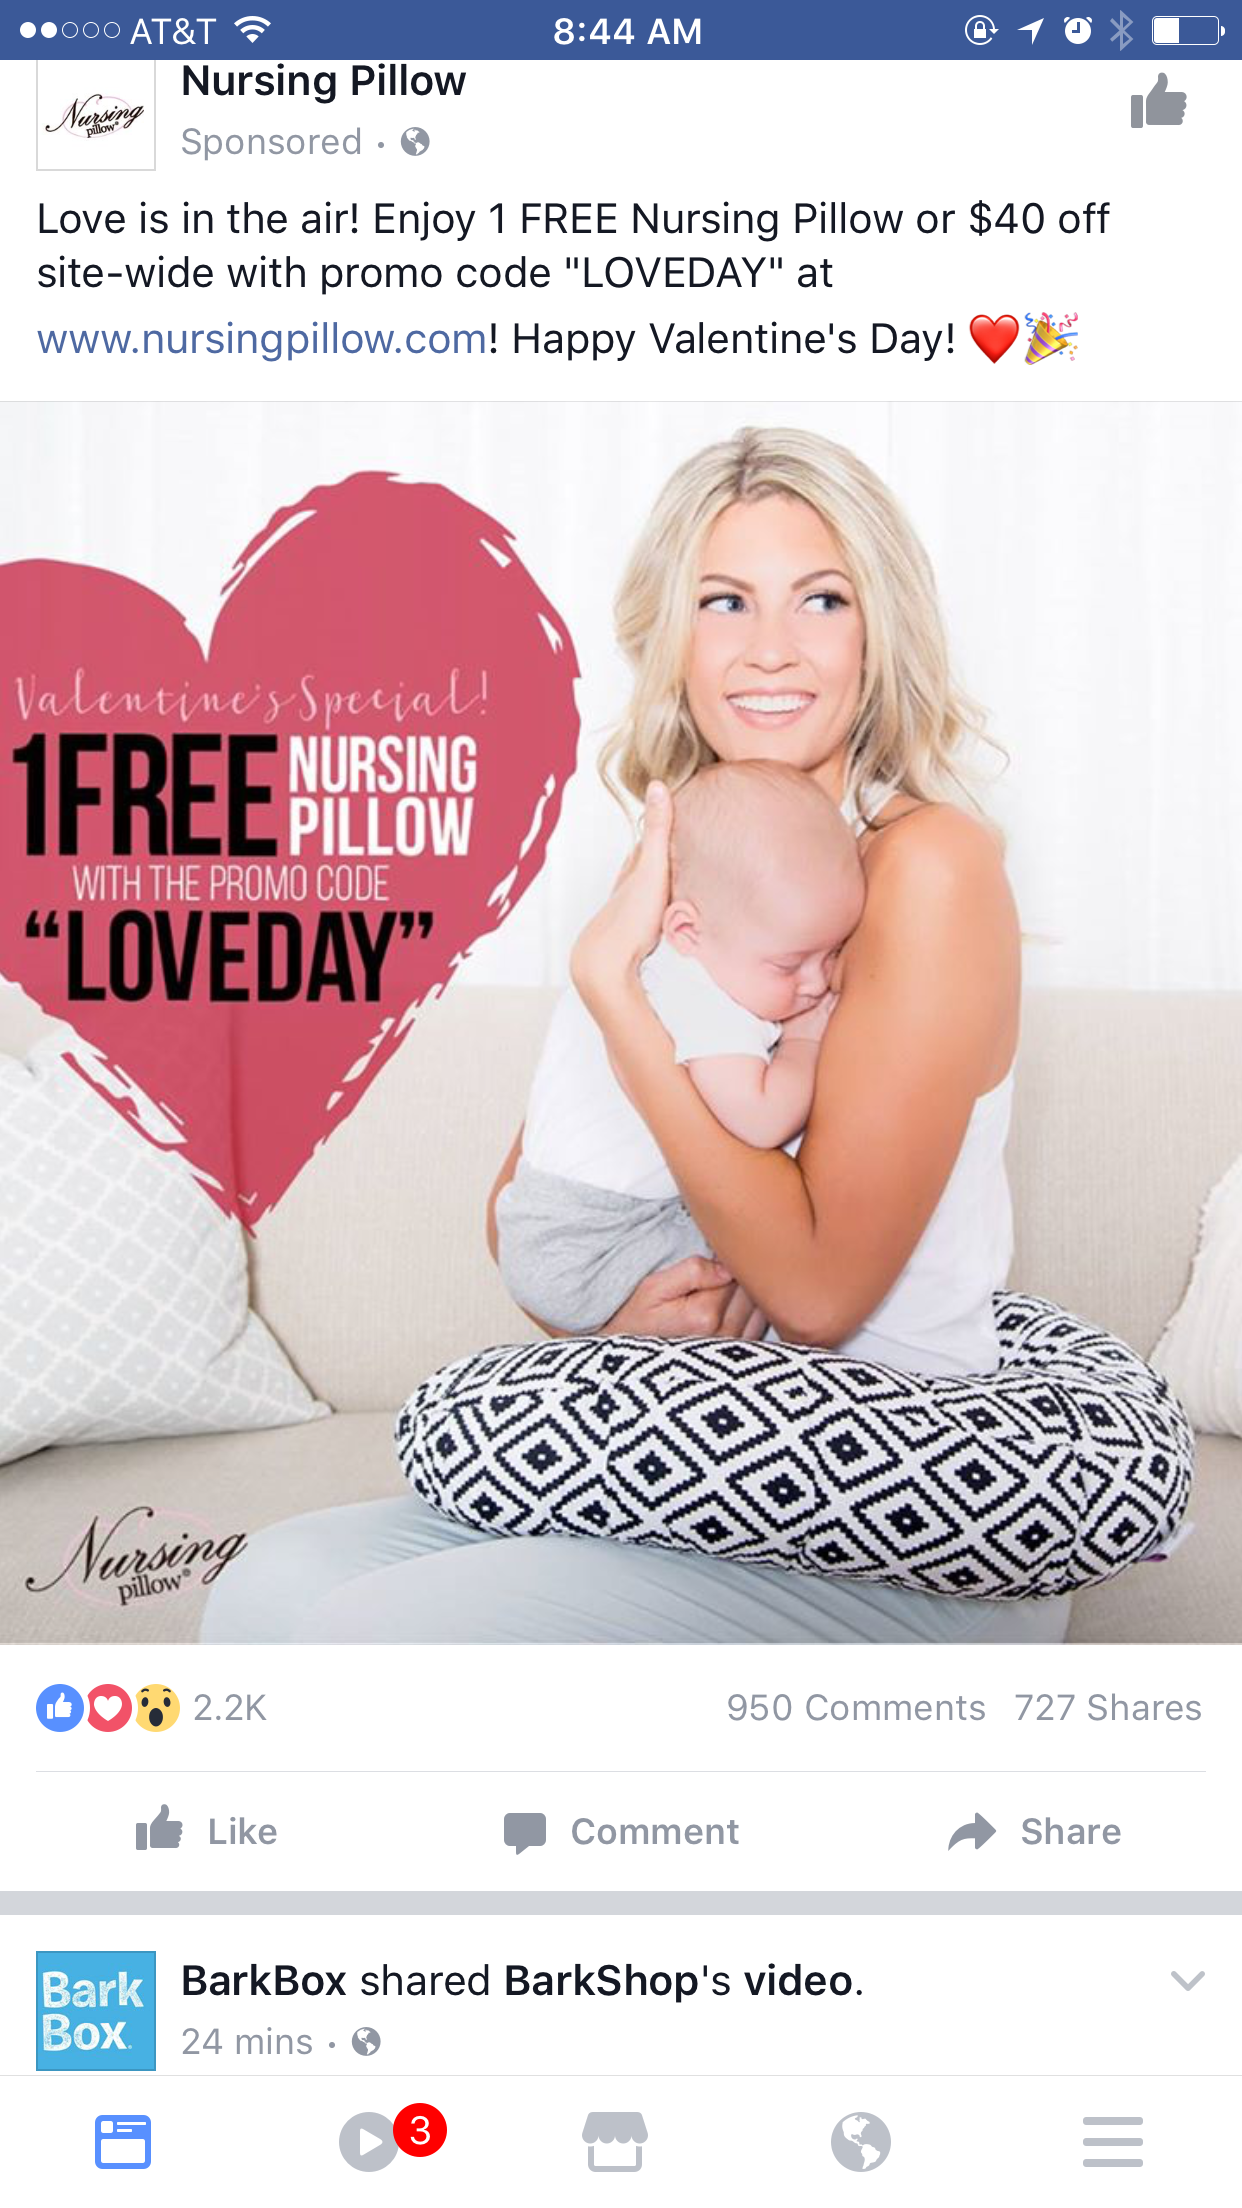
Task: Open the 950 Comments list
Action: (856, 1708)
